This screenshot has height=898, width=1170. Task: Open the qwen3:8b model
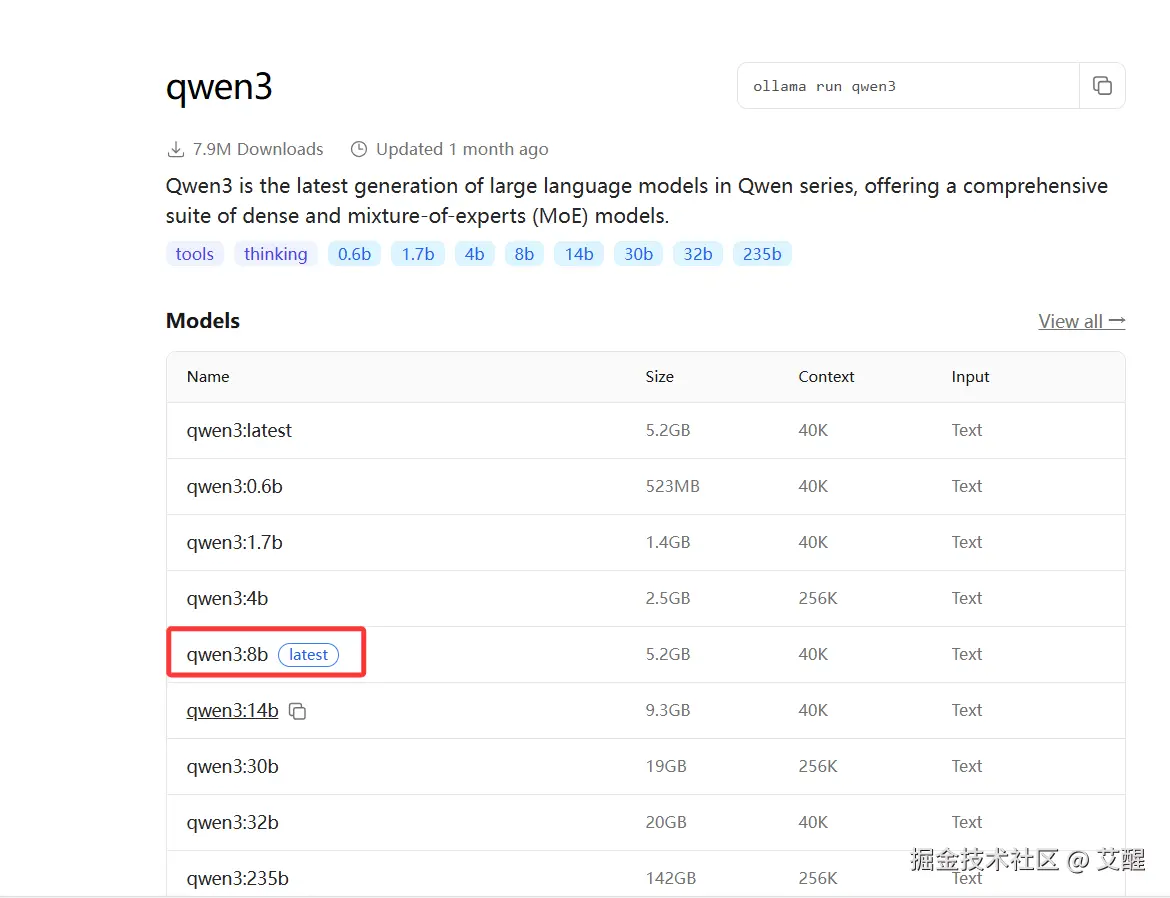pos(227,655)
